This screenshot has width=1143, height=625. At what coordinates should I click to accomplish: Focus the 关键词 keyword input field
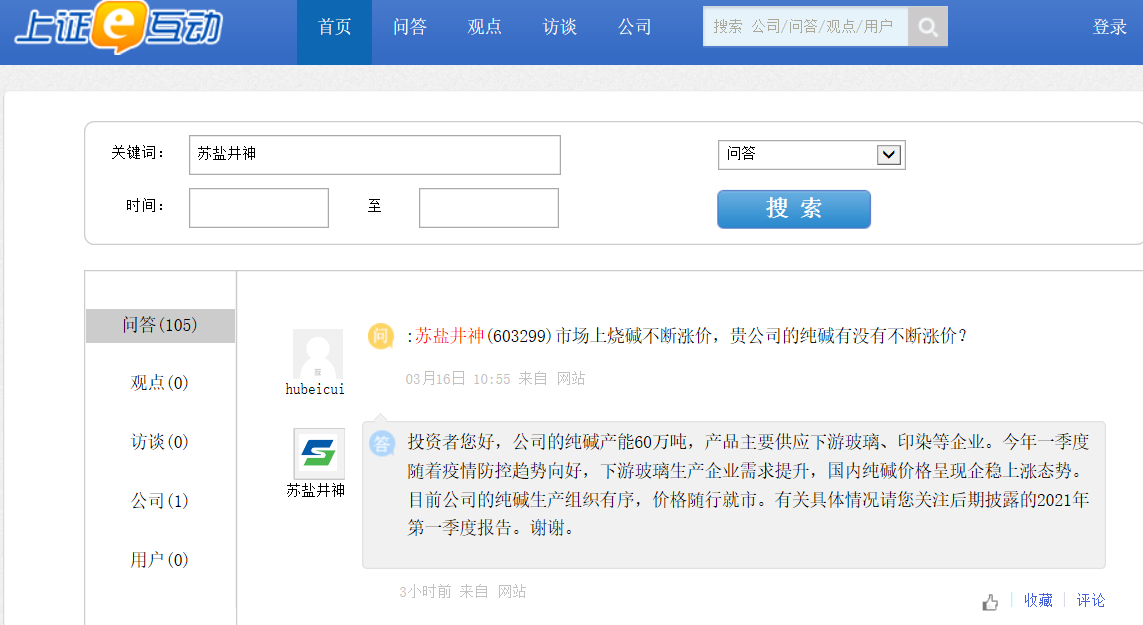coord(374,155)
